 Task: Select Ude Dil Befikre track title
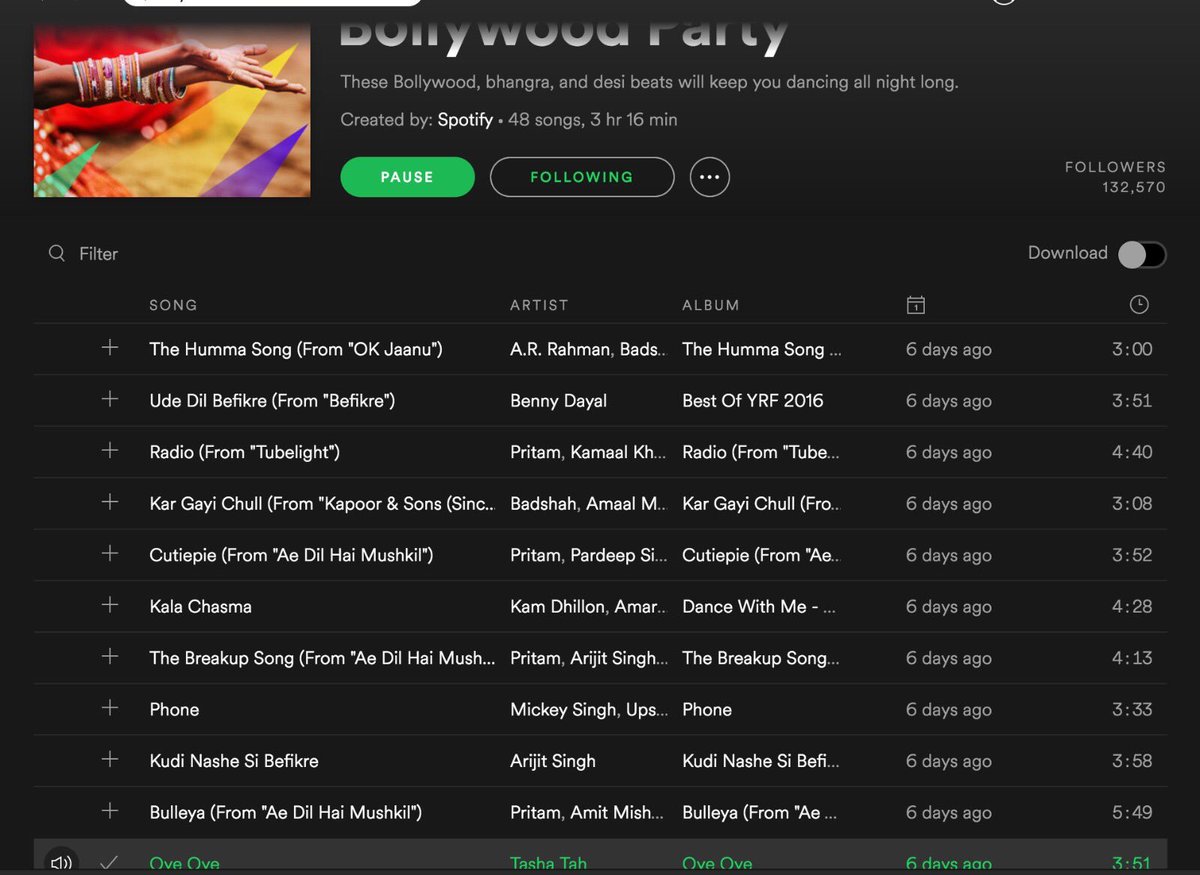272,401
